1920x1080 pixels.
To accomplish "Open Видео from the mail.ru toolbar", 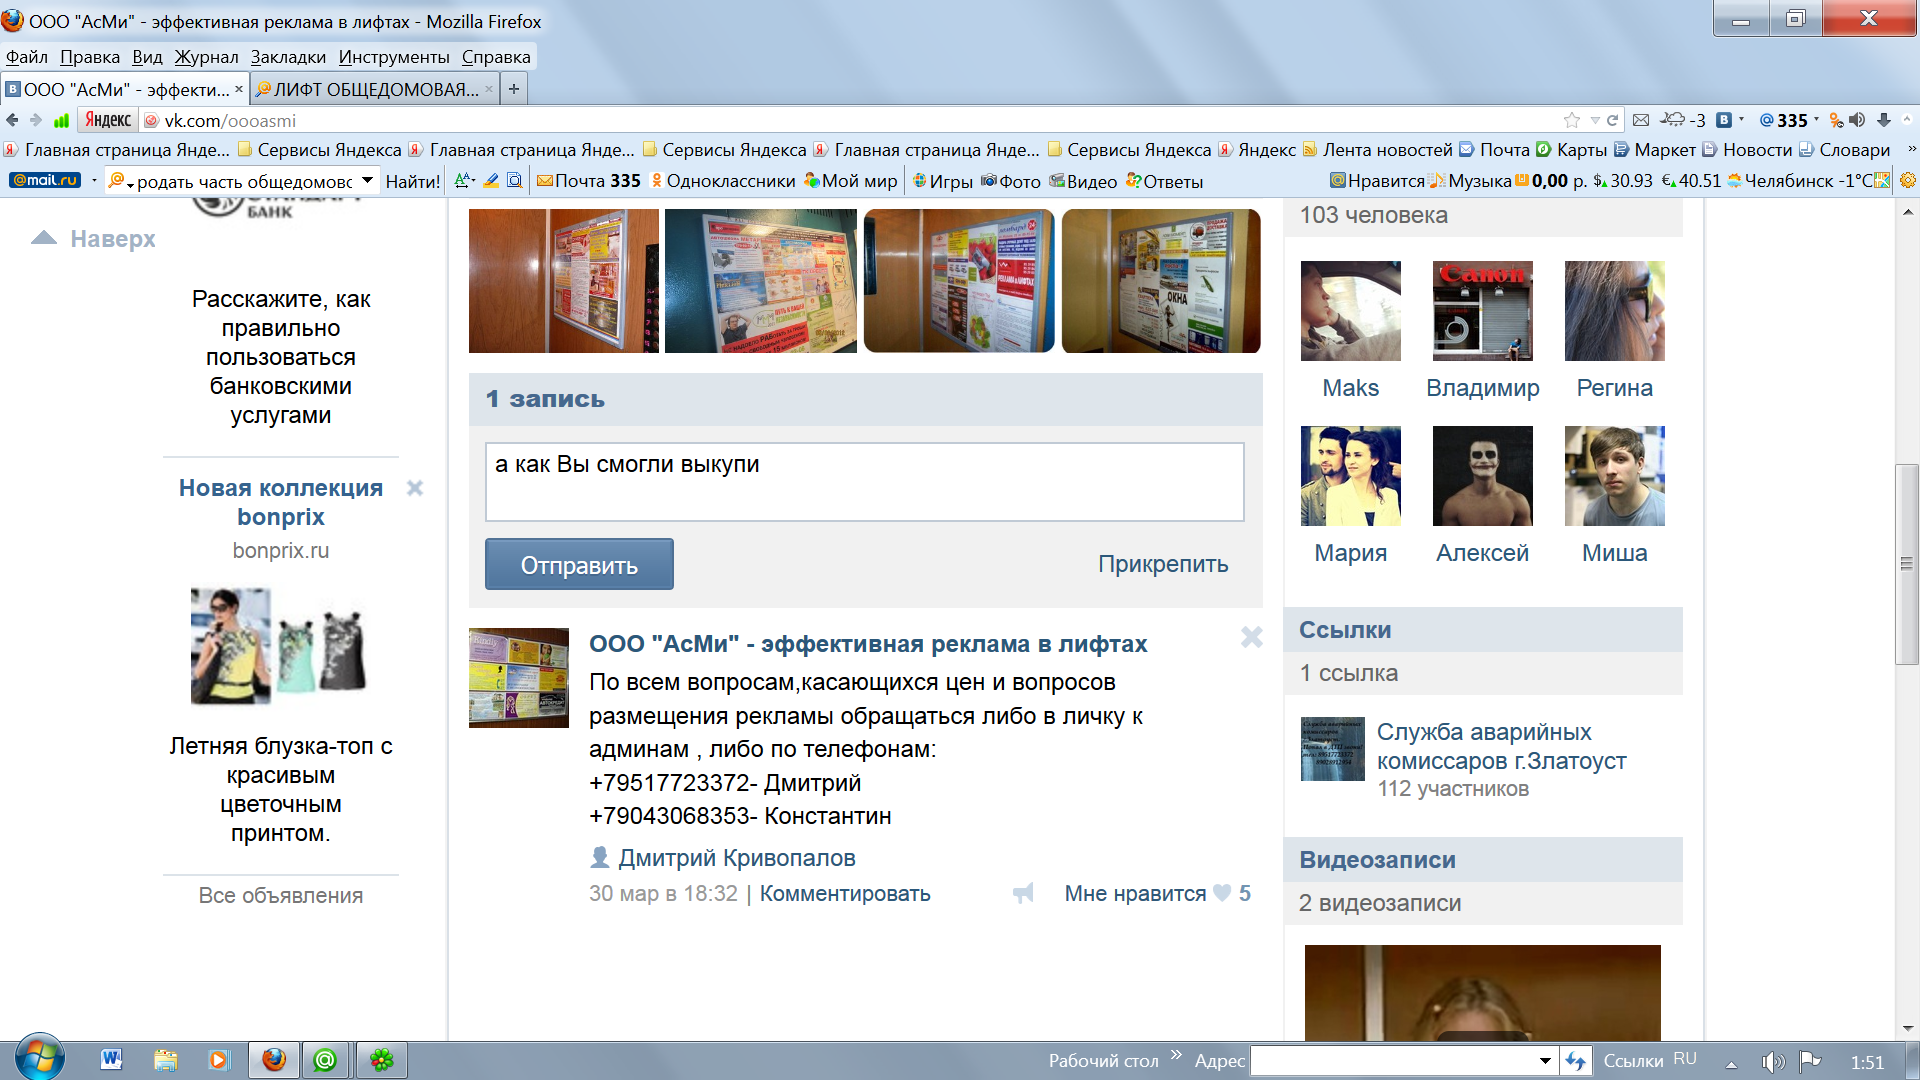I will coord(1083,181).
